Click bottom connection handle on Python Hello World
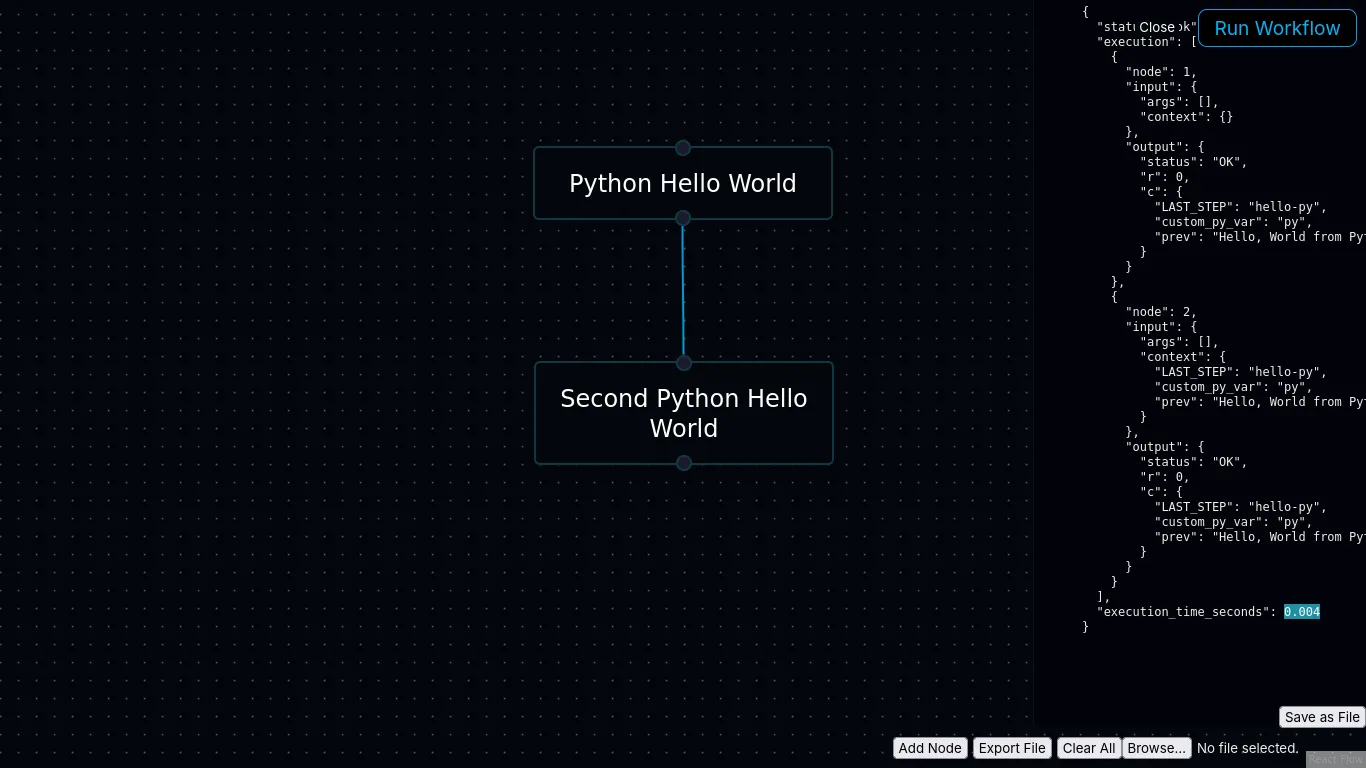This screenshot has height=768, width=1366. 683,218
